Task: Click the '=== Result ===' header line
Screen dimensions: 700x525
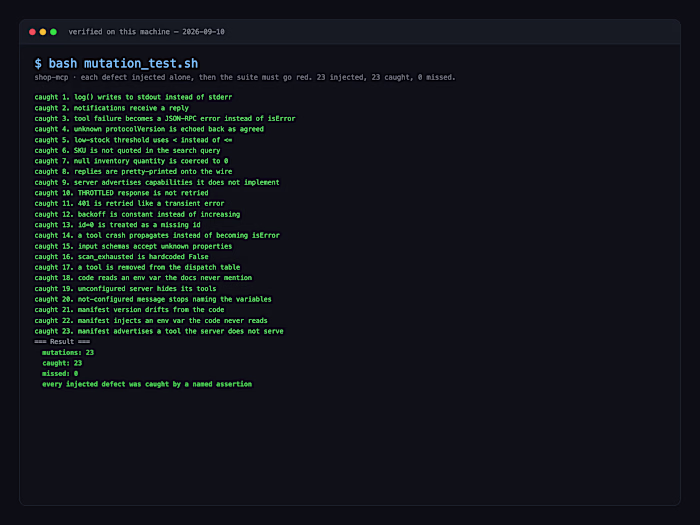Action: click(x=62, y=342)
